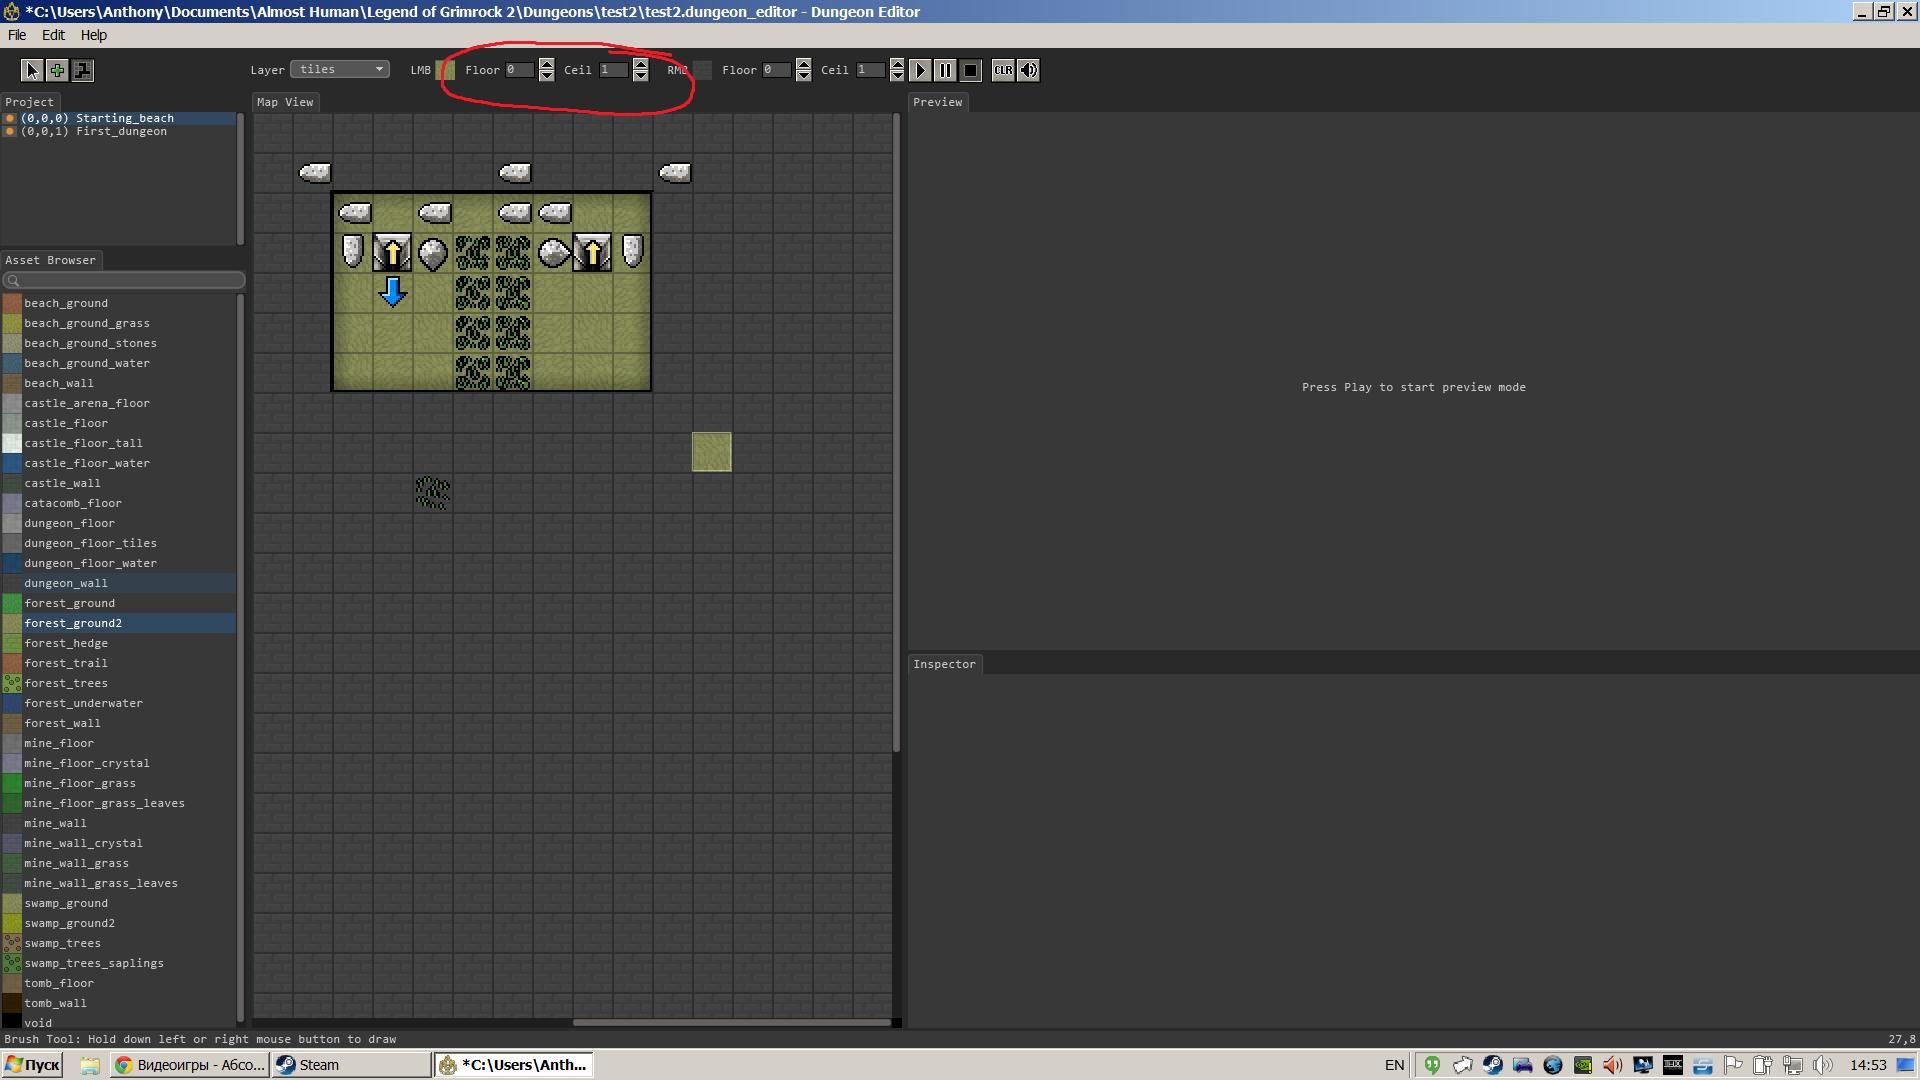Stop the preview
Image resolution: width=1920 pixels, height=1080 pixels.
coord(970,70)
